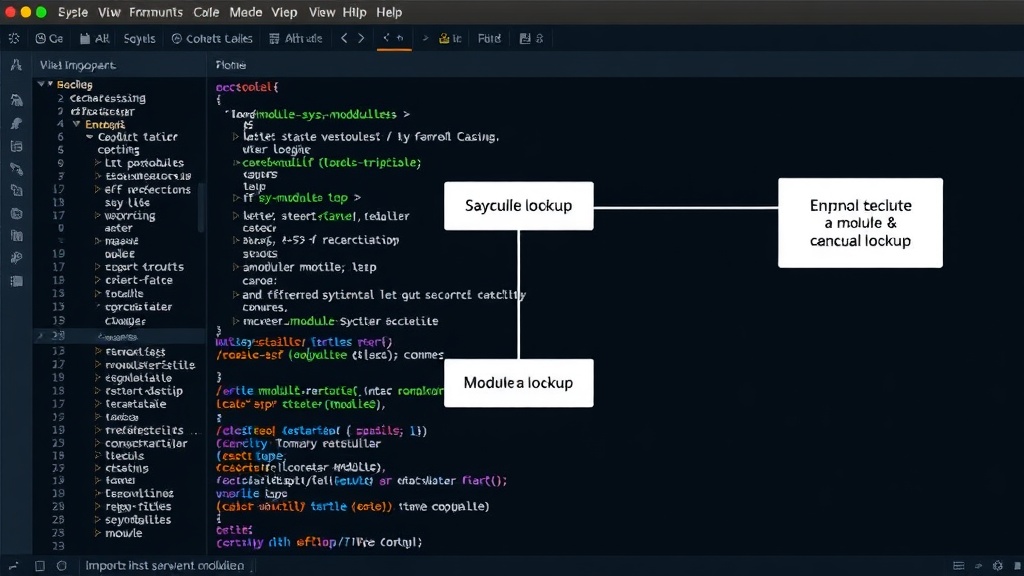Click the Soyels toolbar button
The width and height of the screenshot is (1024, 576).
tap(140, 39)
